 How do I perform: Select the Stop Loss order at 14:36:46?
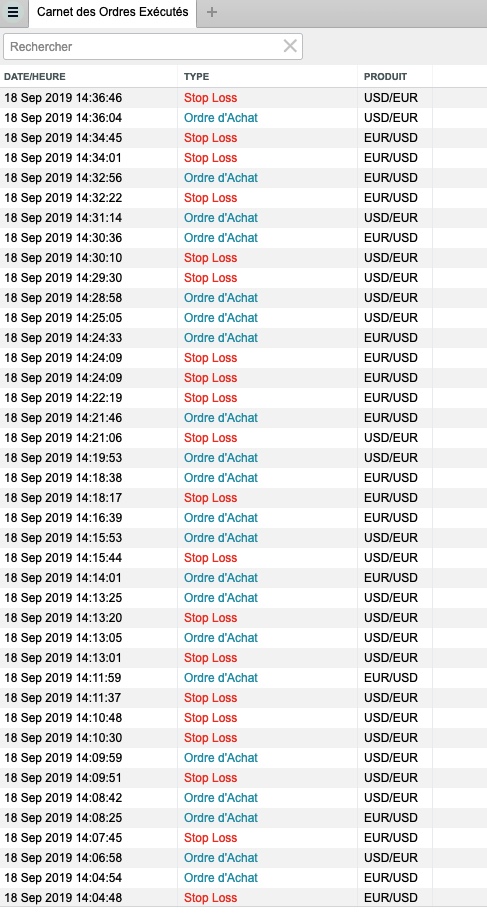(x=210, y=98)
